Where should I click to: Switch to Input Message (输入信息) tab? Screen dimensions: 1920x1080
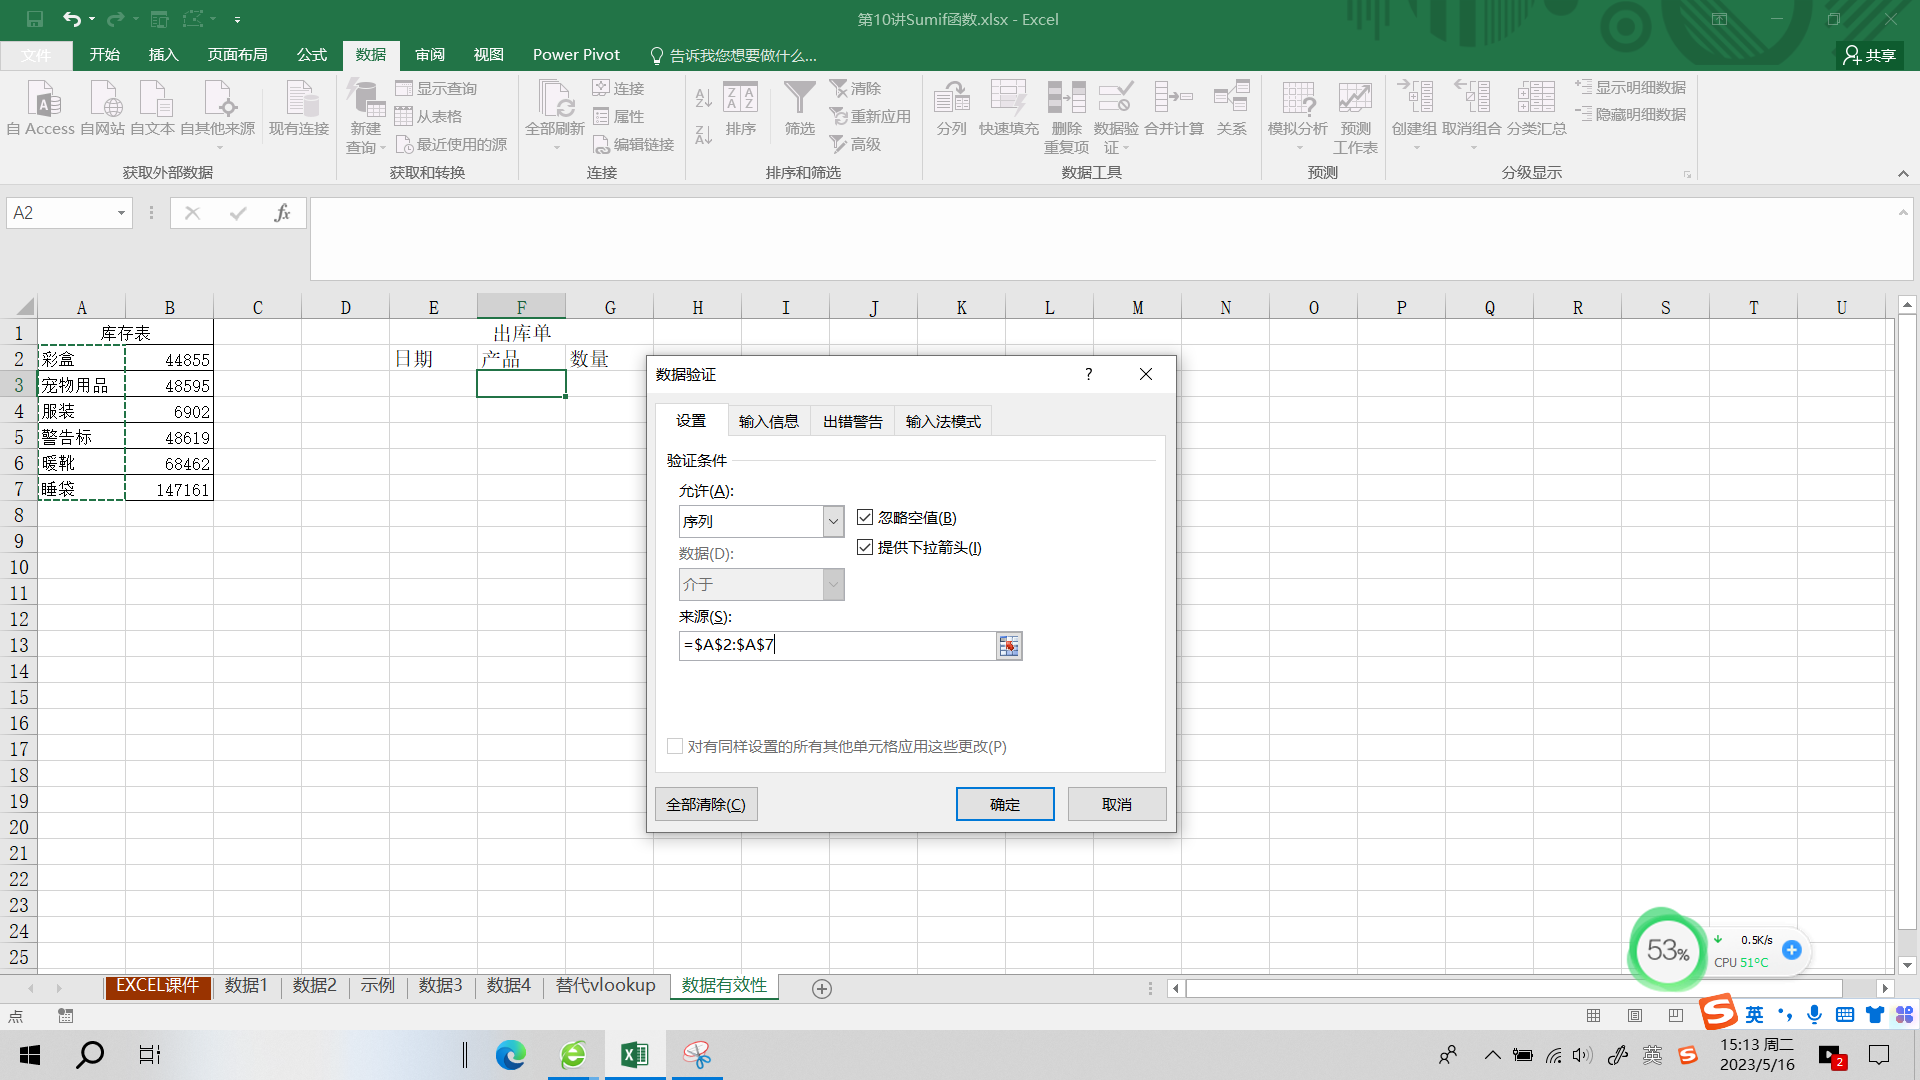768,421
